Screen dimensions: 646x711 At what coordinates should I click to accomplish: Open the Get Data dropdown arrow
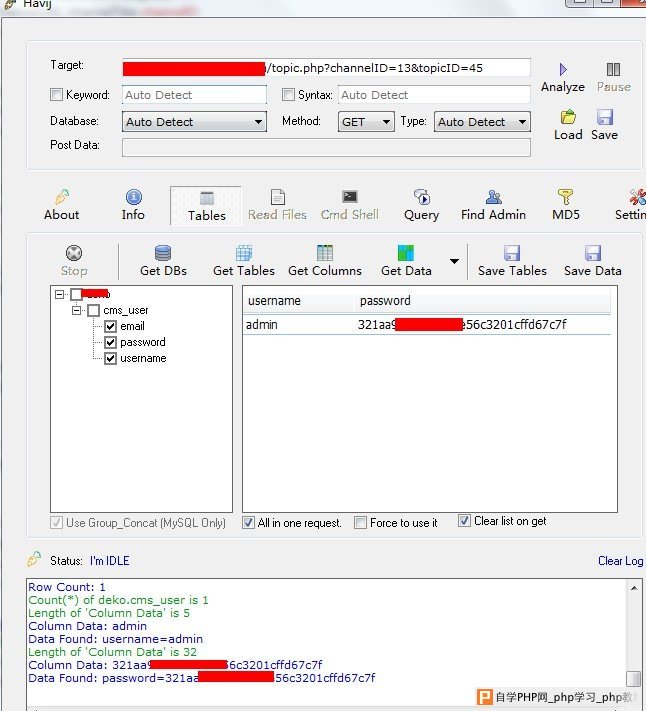click(x=454, y=261)
